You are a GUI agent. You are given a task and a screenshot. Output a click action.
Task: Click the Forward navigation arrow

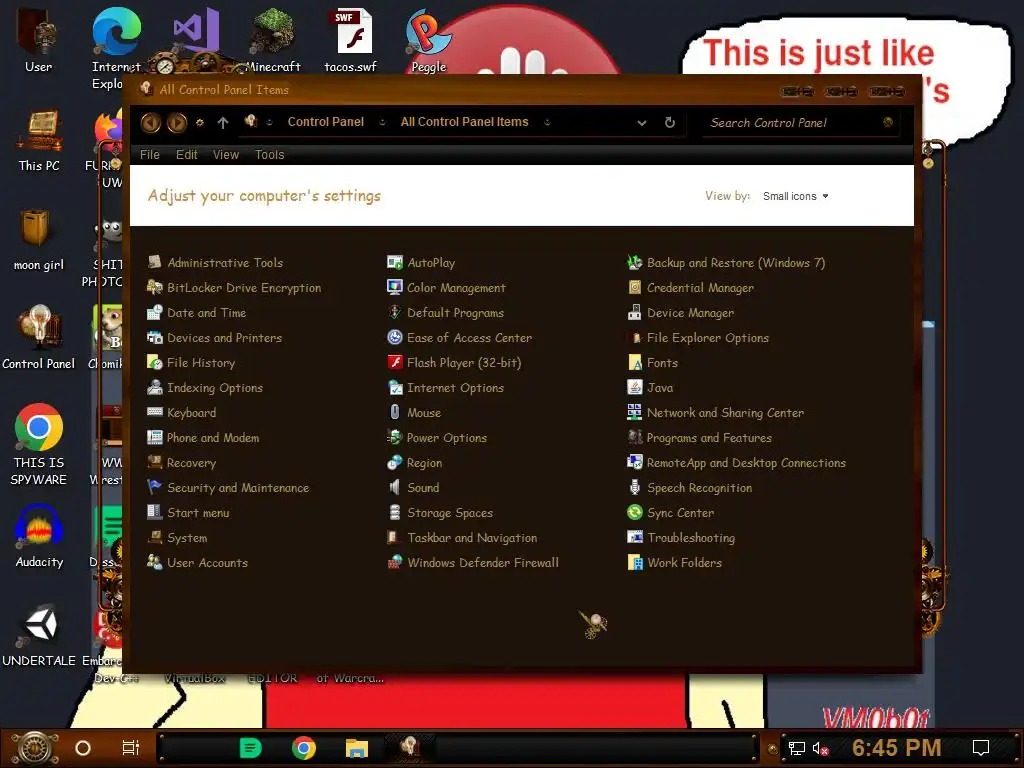[x=177, y=122]
